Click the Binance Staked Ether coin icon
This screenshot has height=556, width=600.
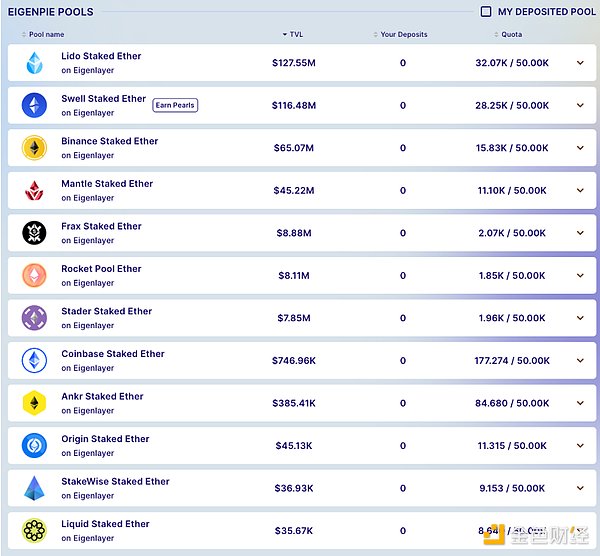point(35,148)
